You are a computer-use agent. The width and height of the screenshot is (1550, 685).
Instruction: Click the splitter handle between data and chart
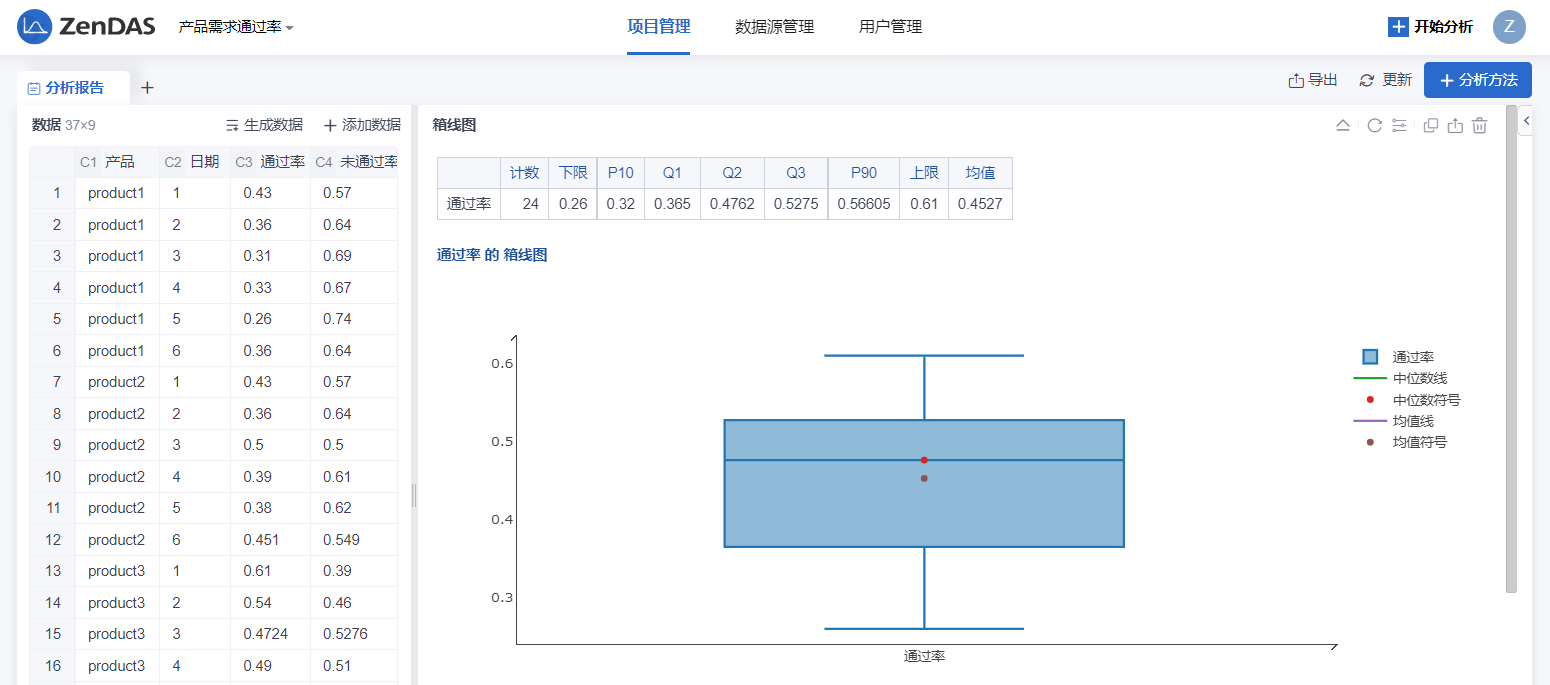click(x=413, y=495)
